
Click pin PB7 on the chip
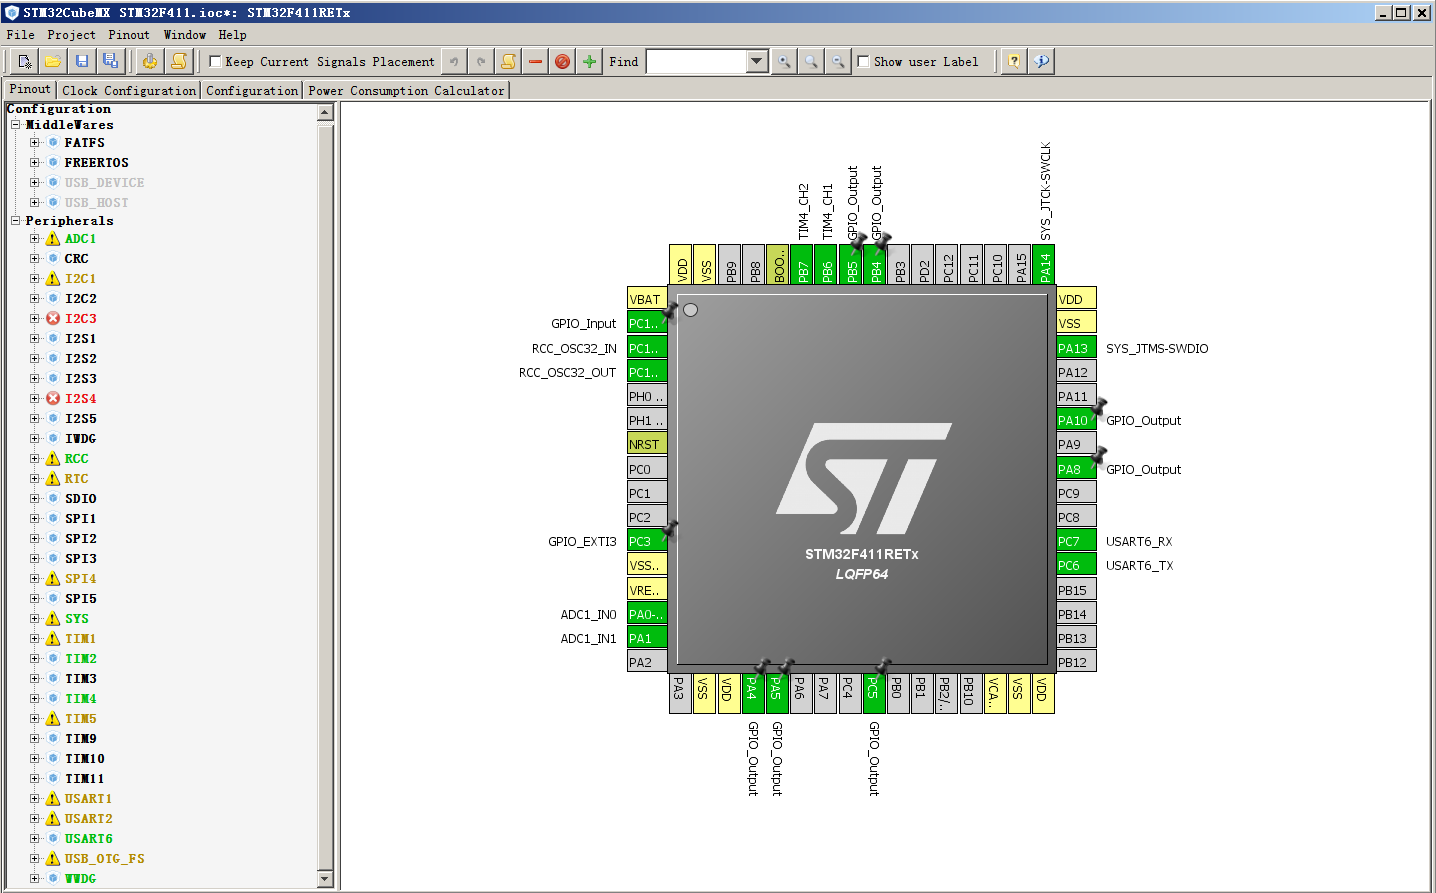point(803,265)
